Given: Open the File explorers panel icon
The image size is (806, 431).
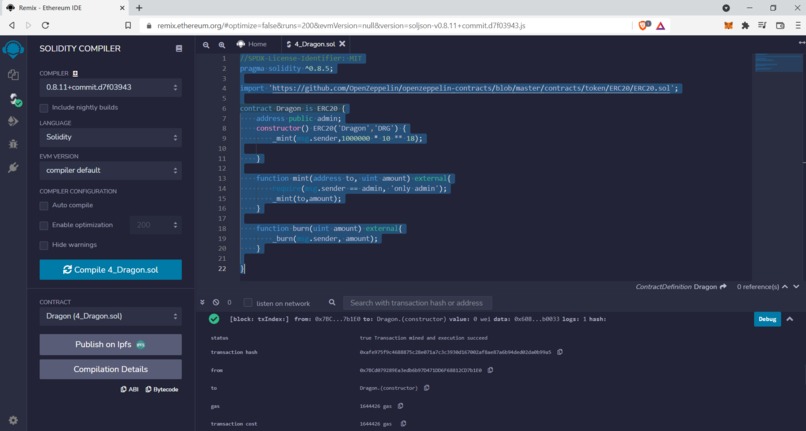Looking at the screenshot, I should click(x=13, y=75).
